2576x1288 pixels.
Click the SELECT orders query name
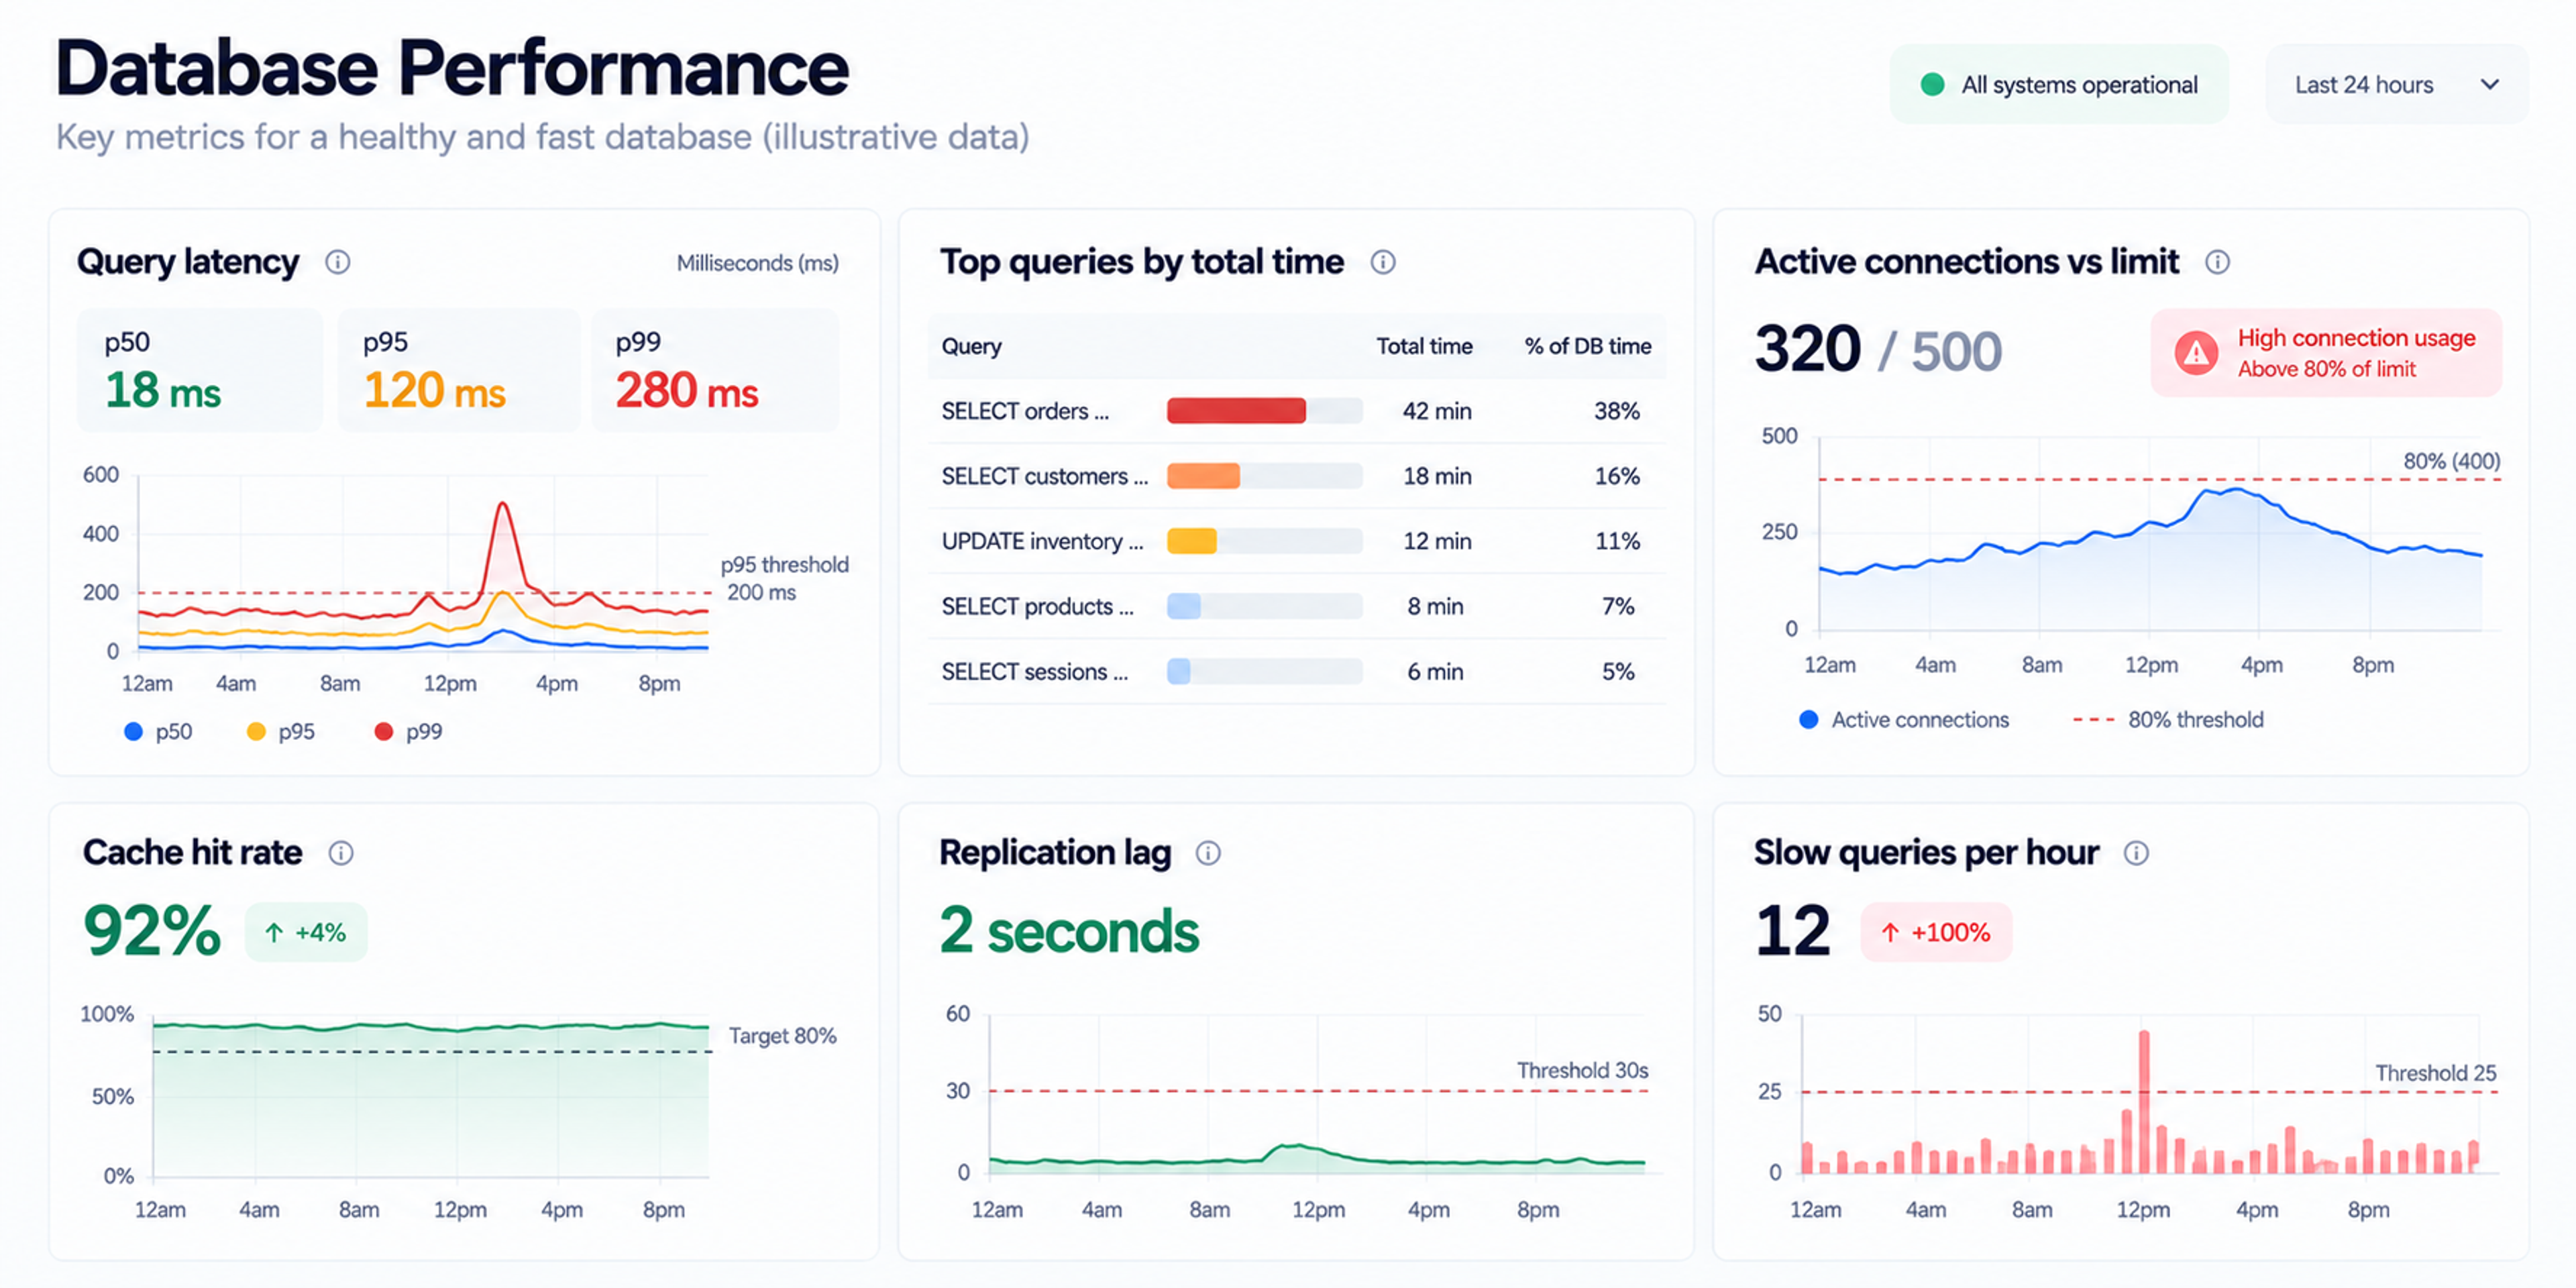[x=1025, y=411]
